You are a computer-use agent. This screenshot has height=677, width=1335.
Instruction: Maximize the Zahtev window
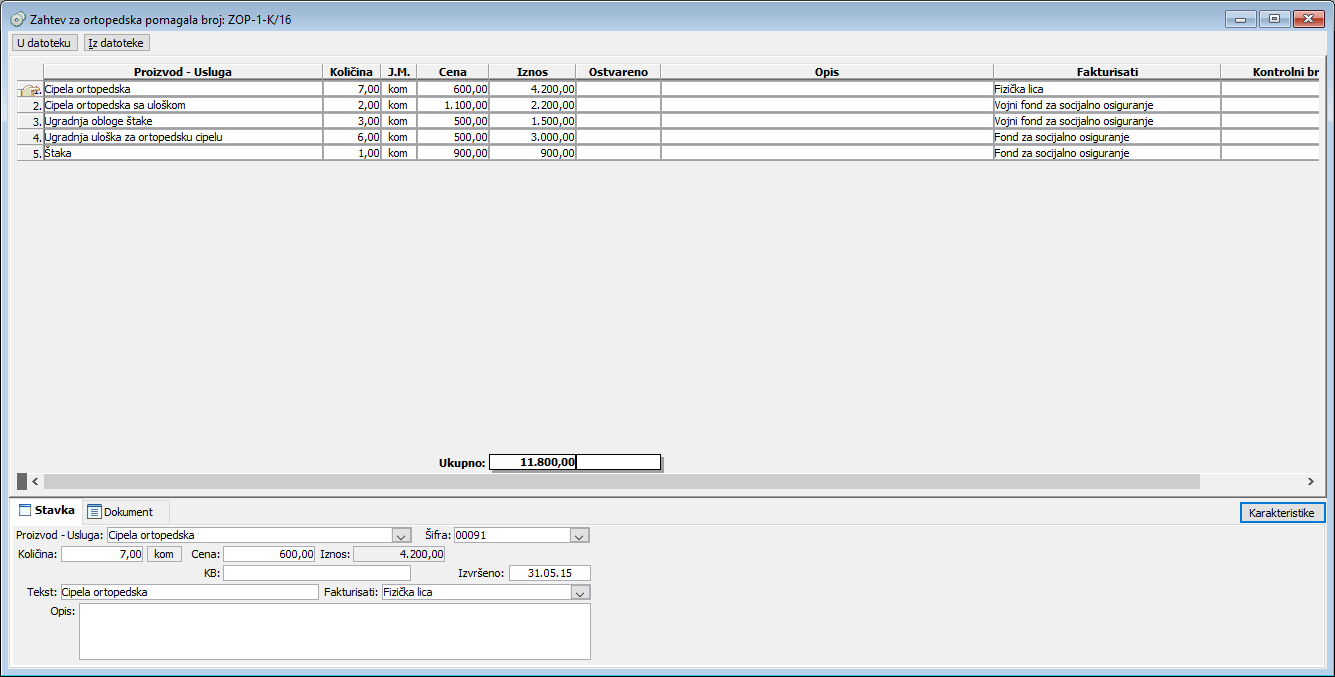click(1274, 19)
